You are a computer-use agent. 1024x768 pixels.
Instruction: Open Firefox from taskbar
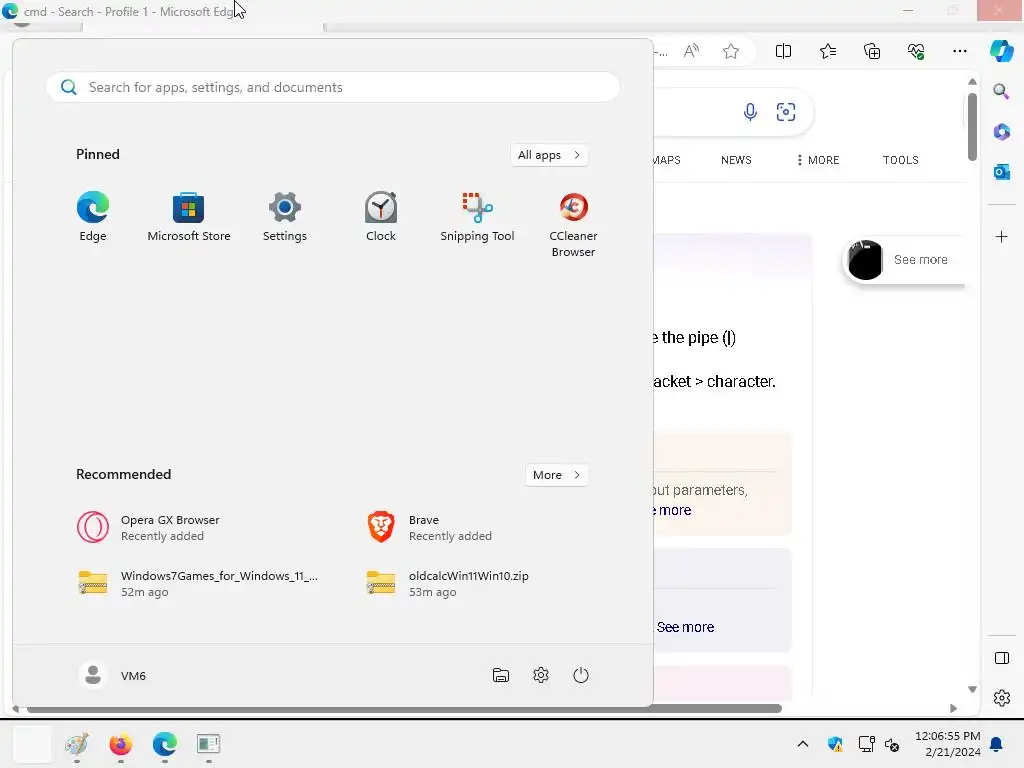[121, 744]
